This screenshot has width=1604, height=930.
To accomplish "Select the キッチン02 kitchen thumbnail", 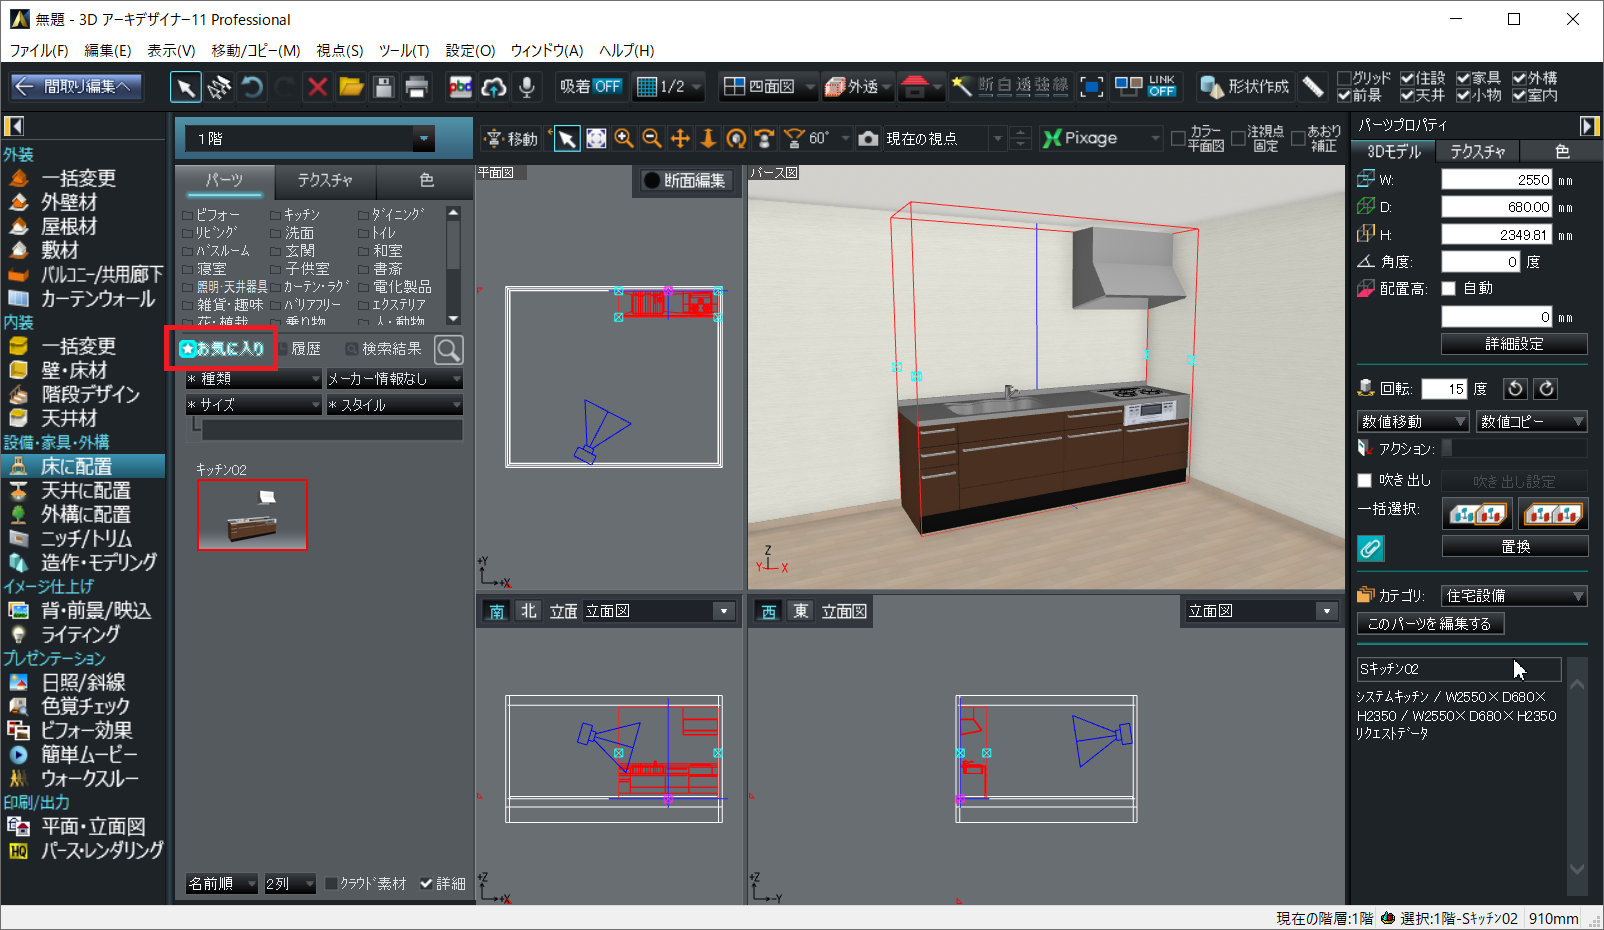I will click(x=252, y=515).
